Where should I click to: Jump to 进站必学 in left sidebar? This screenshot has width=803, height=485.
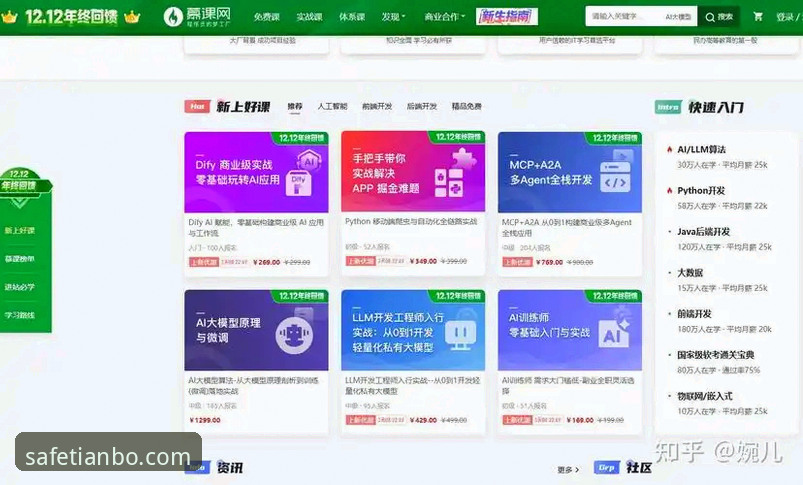19,287
